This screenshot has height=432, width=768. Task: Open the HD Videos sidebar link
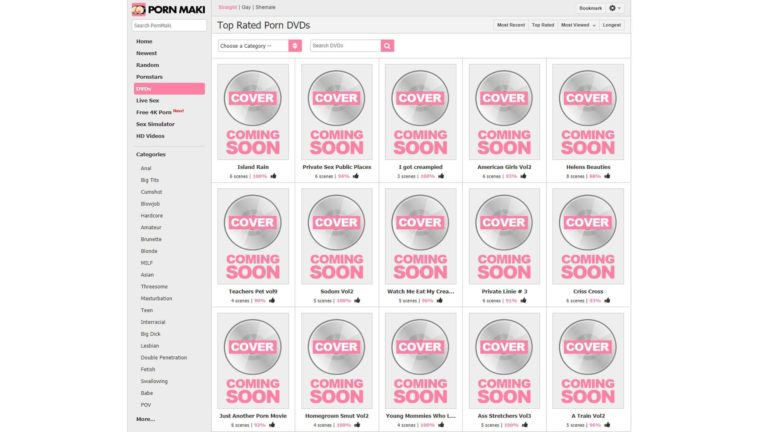pyautogui.click(x=150, y=136)
